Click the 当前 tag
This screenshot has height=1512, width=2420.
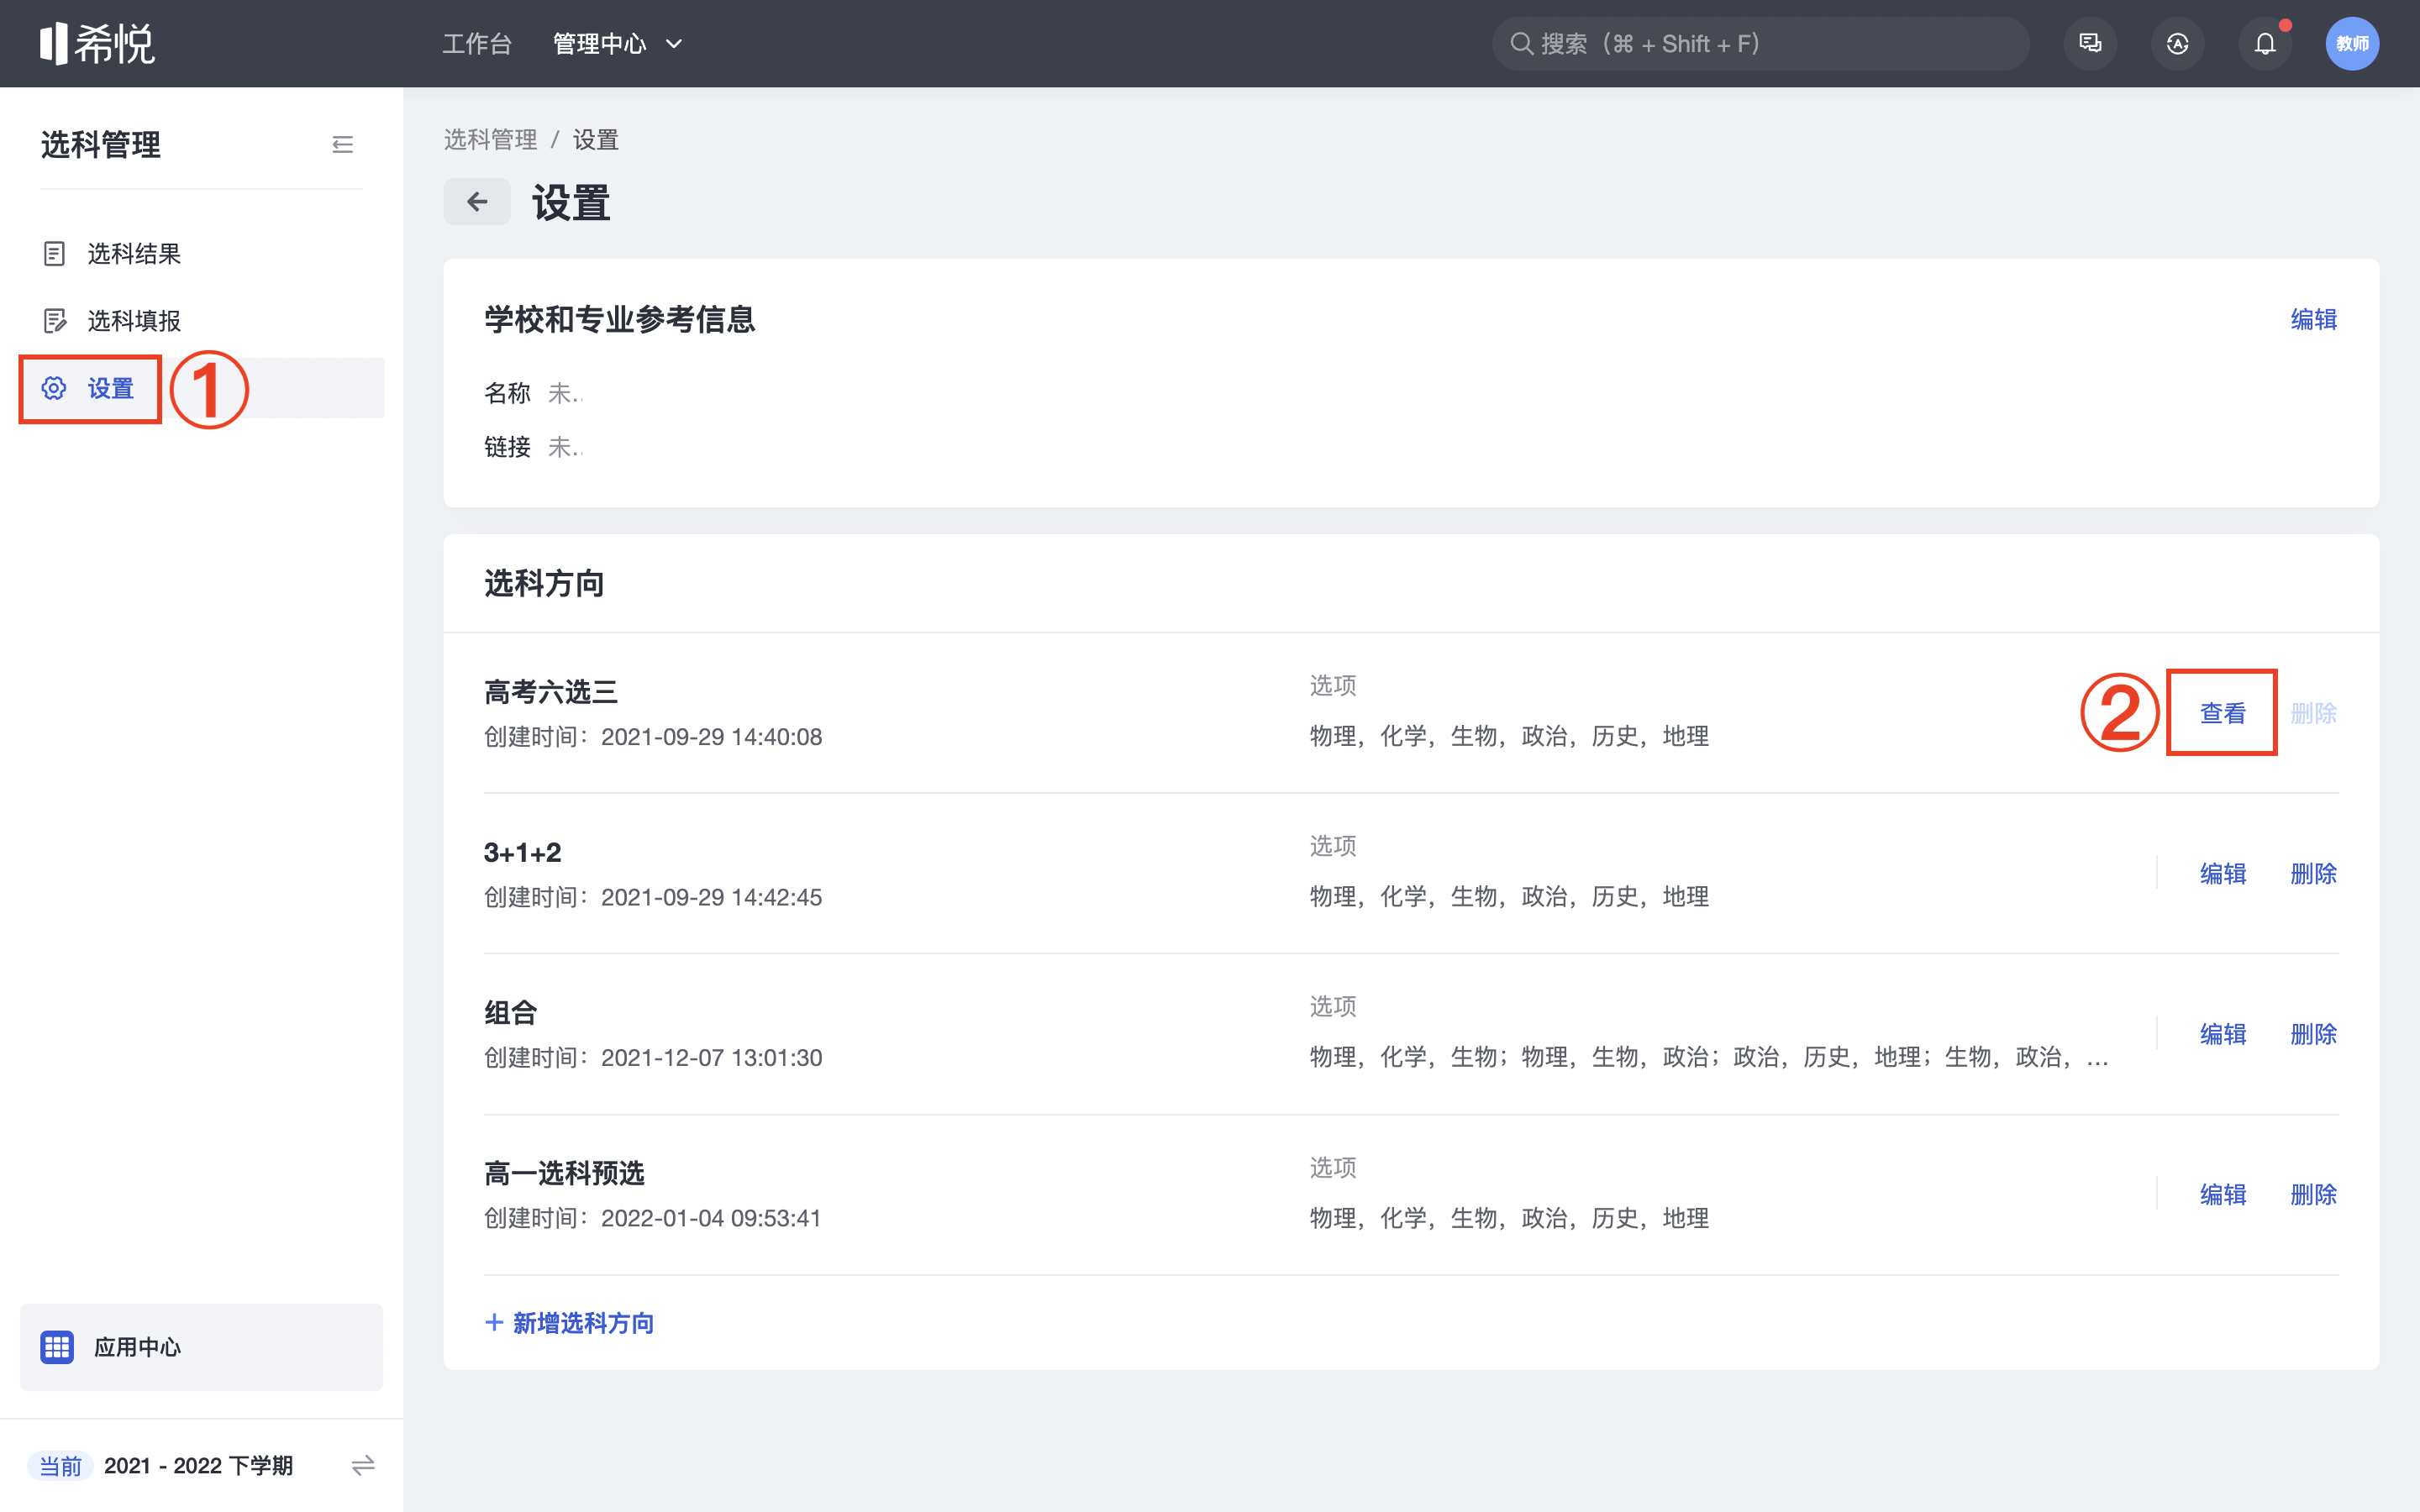[x=60, y=1466]
